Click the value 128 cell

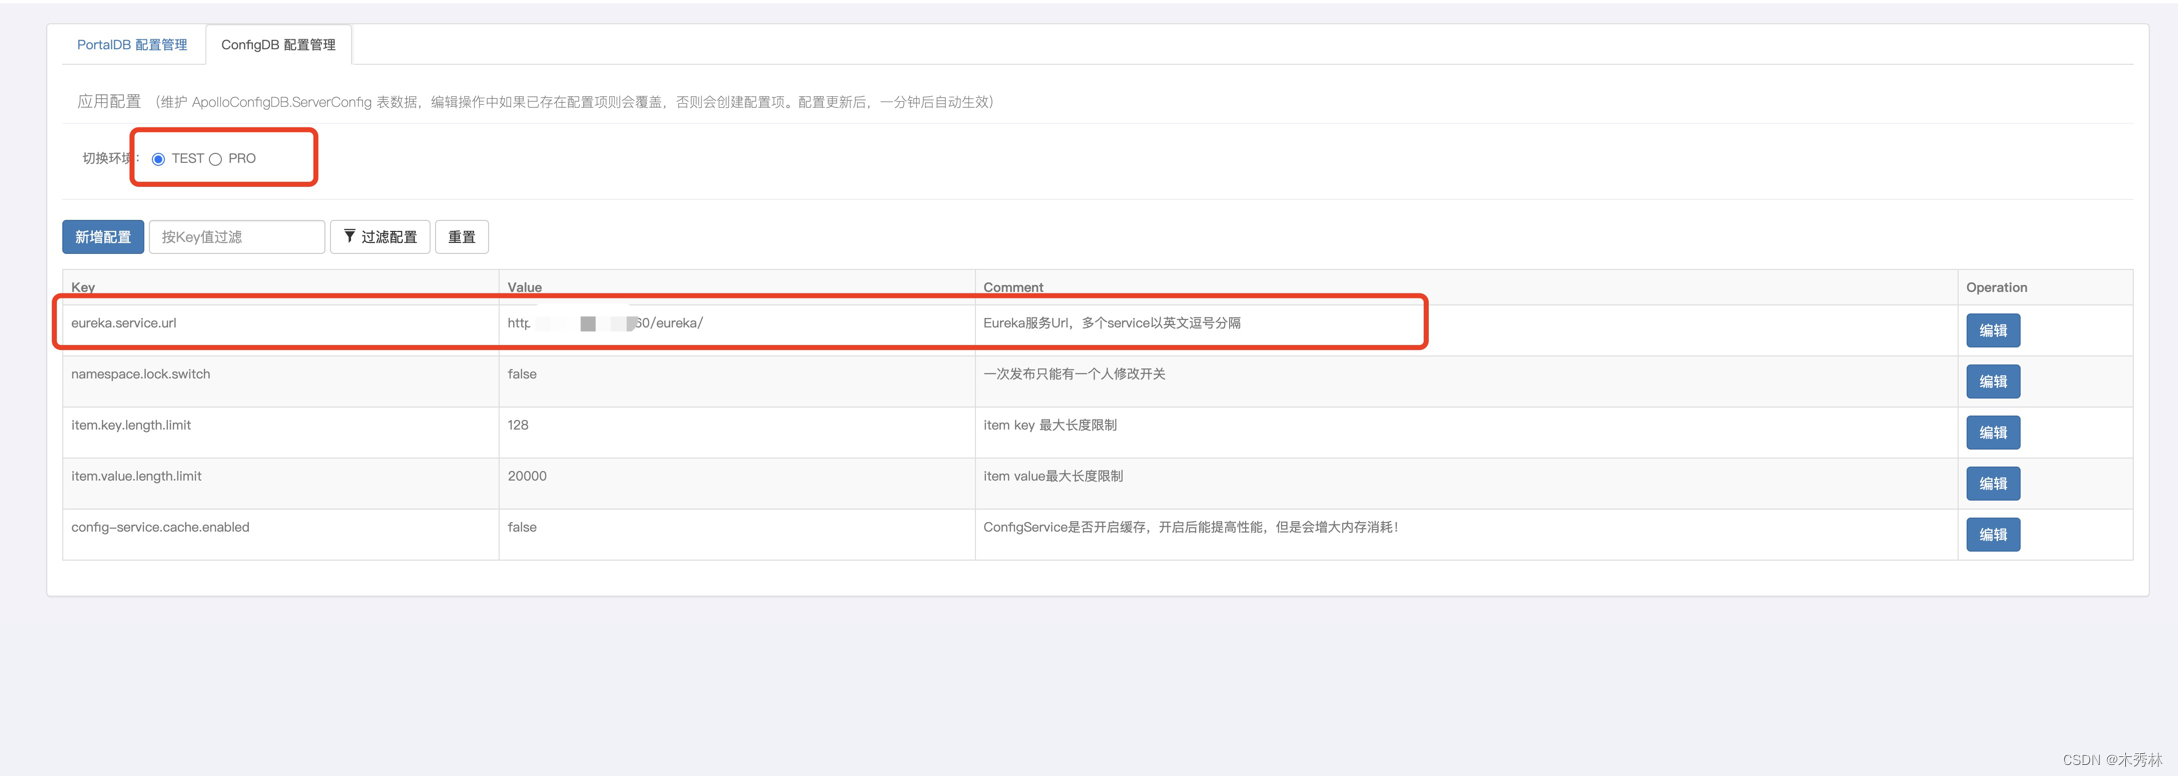[x=737, y=432]
